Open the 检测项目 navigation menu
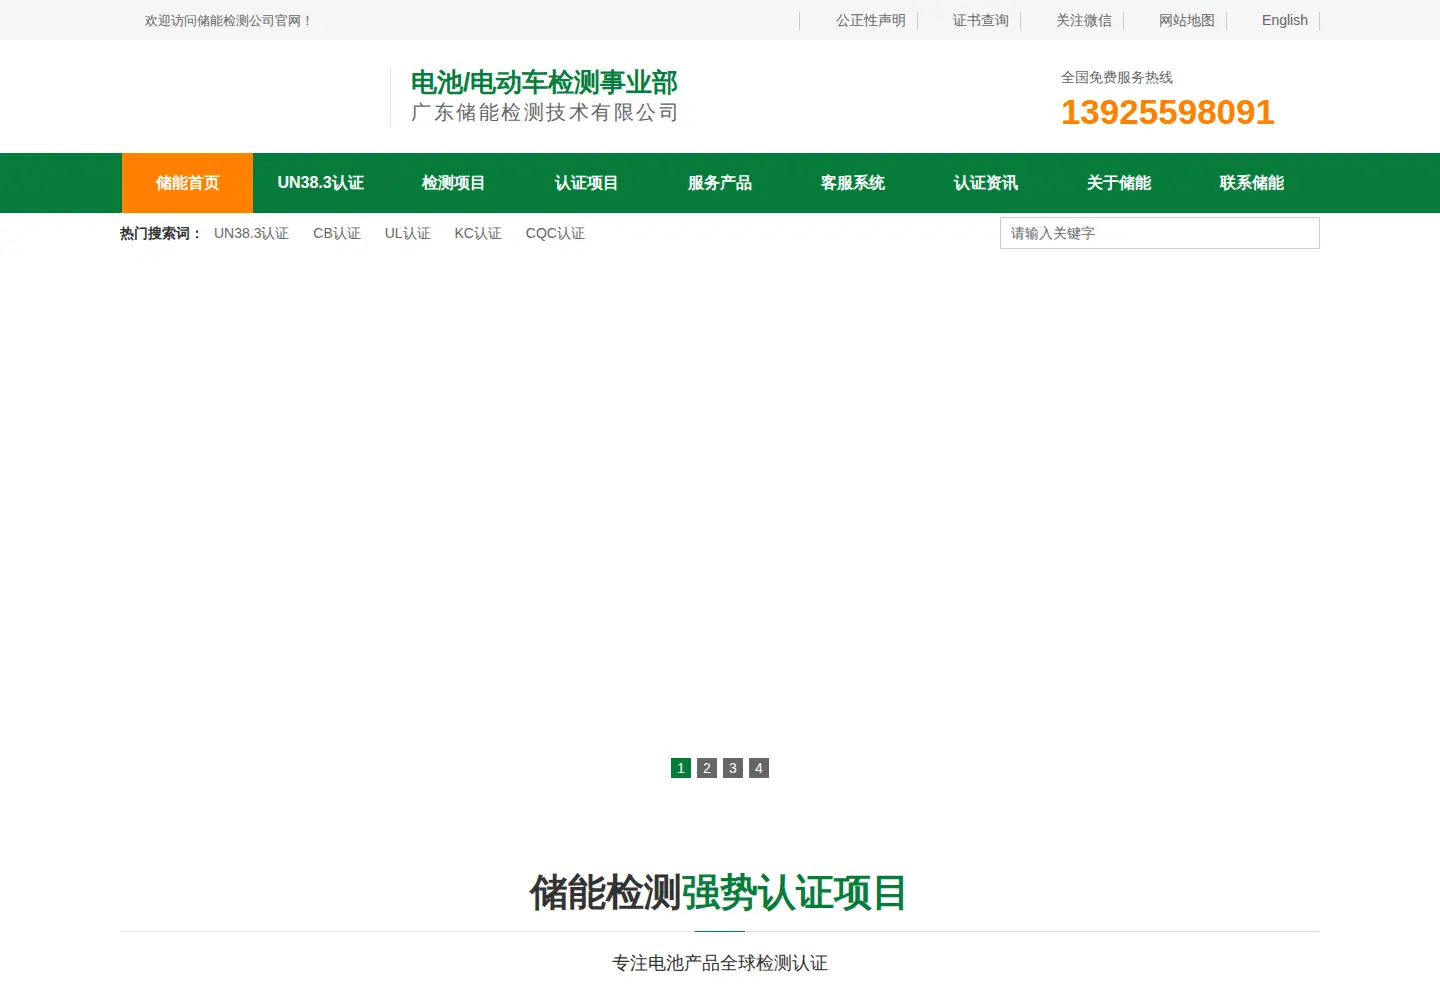Viewport: 1440px width, 1000px height. (x=453, y=183)
